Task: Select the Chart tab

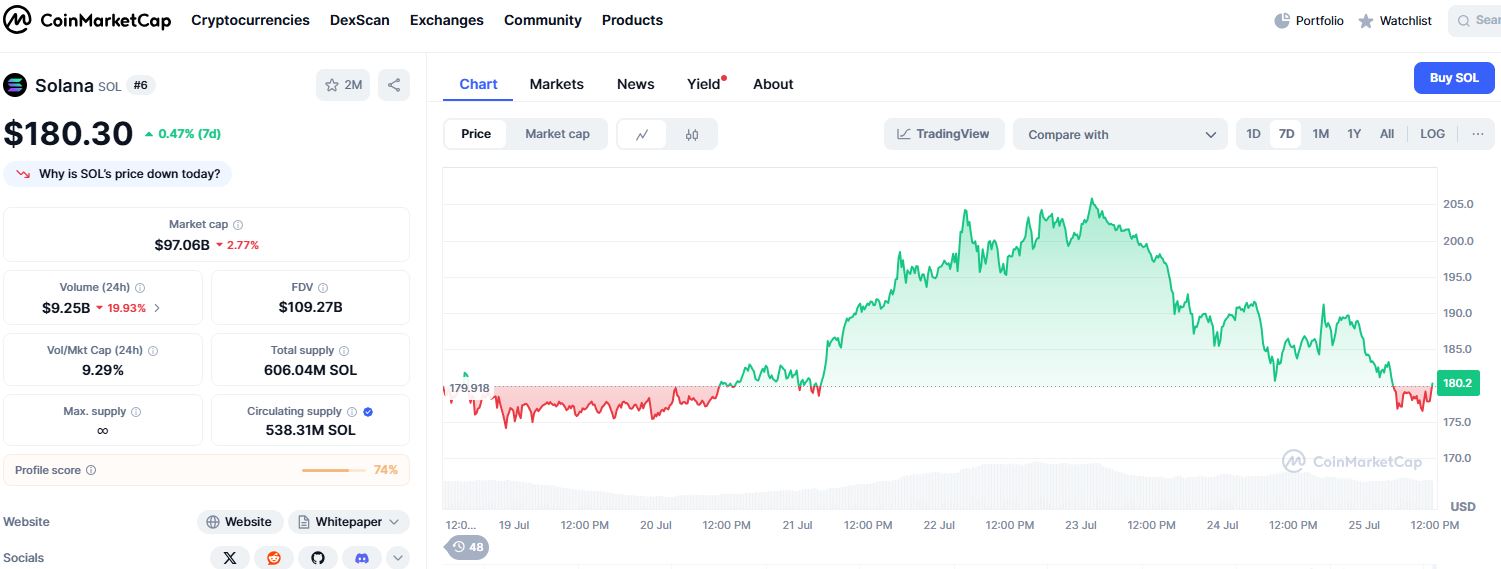Action: pos(478,84)
